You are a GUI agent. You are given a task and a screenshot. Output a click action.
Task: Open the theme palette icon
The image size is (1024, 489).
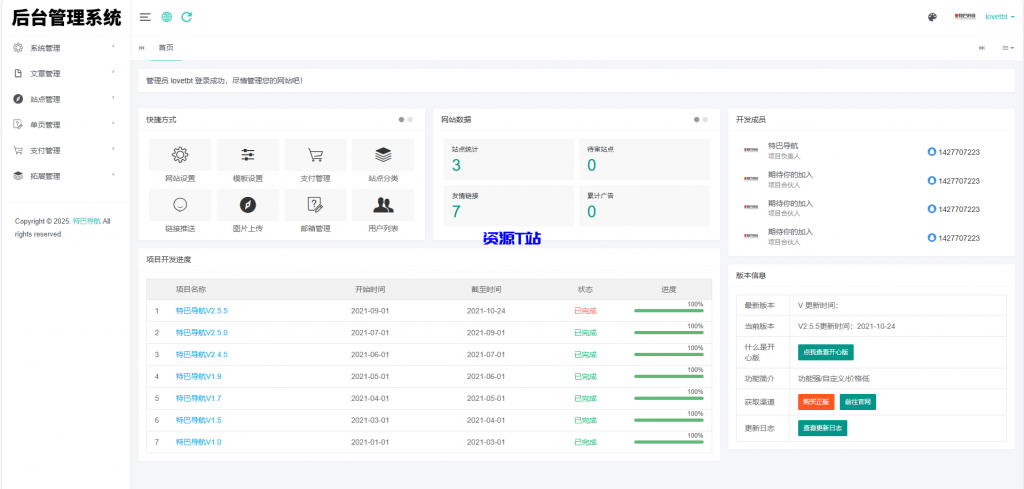[933, 17]
